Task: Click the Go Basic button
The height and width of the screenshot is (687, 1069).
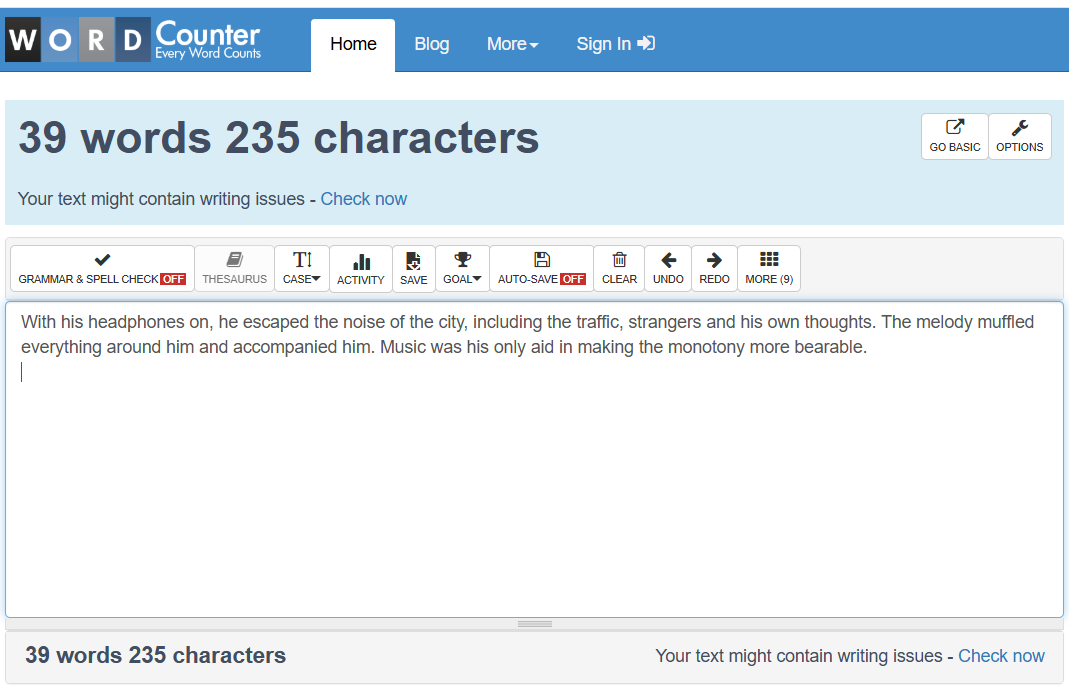Action: point(954,136)
